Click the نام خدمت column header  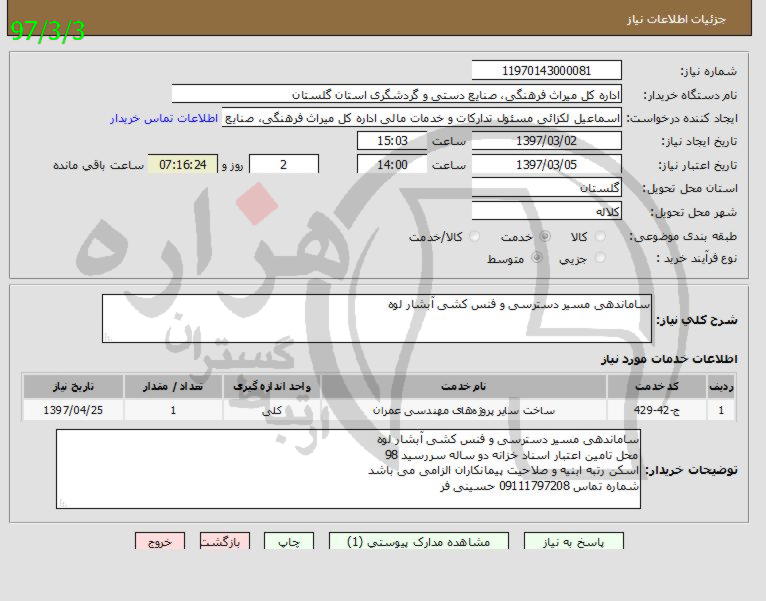[x=464, y=386]
